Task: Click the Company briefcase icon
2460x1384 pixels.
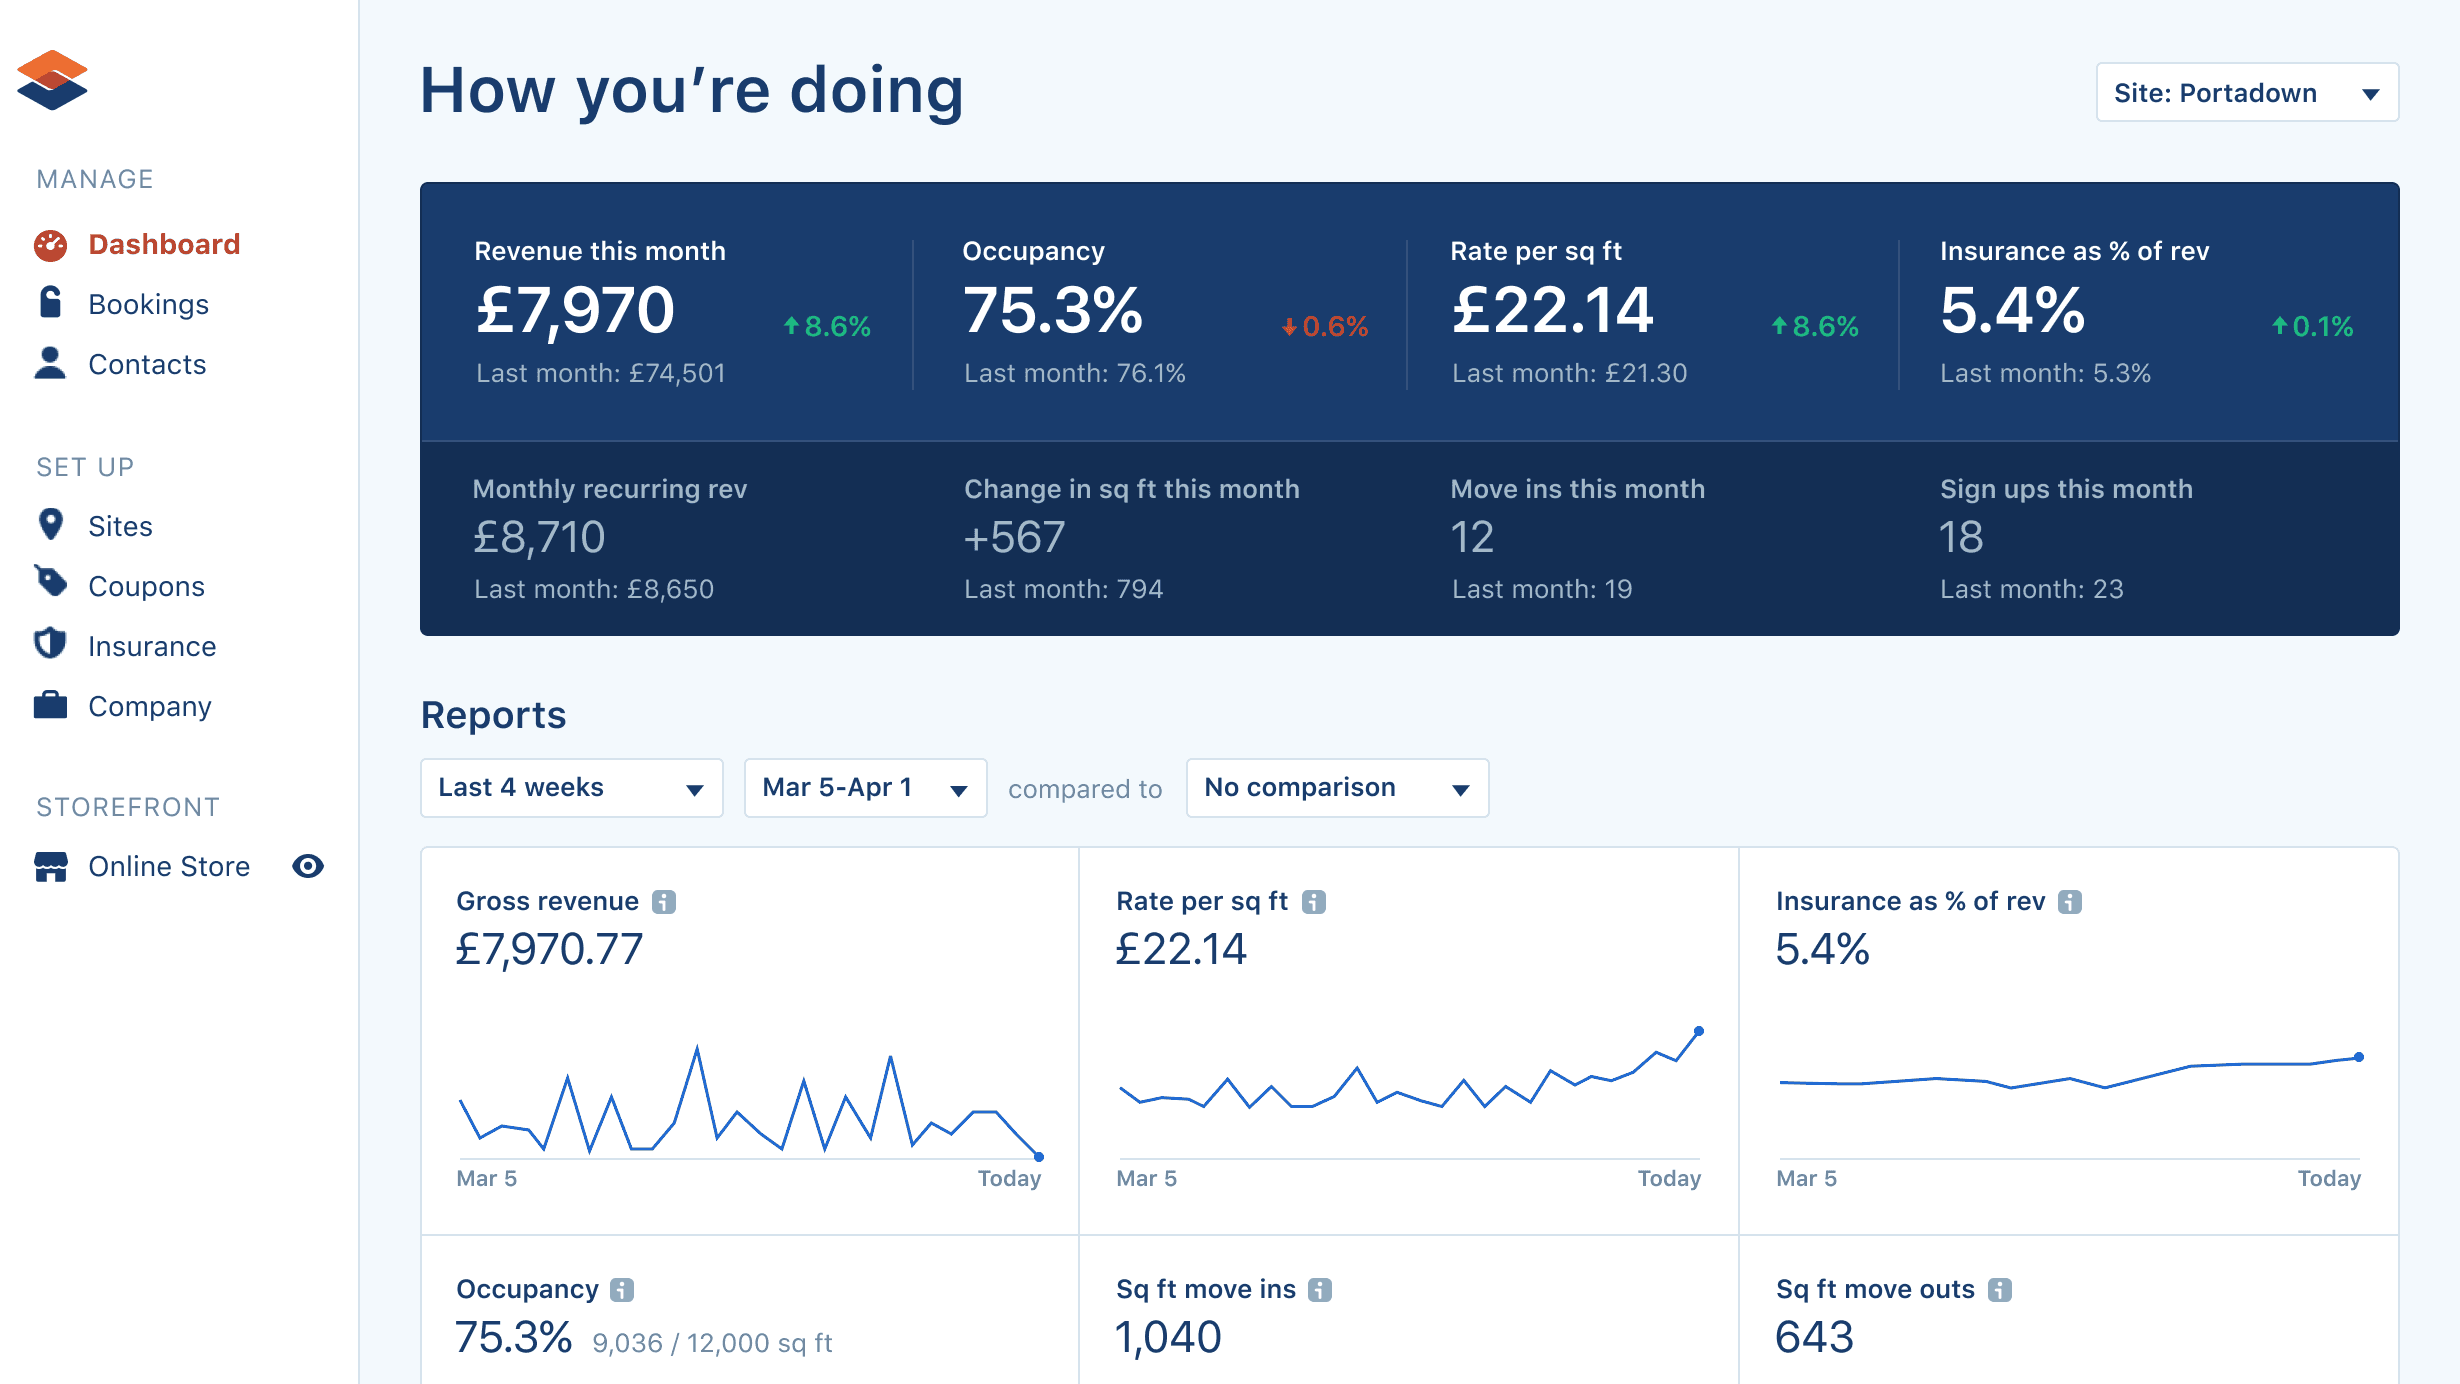Action: pyautogui.click(x=50, y=705)
